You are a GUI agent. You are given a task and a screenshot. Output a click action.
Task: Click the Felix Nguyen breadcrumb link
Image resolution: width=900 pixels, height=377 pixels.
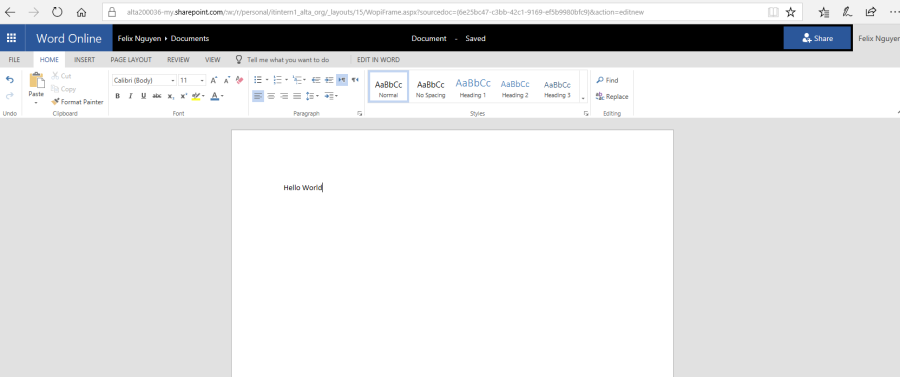[139, 38]
